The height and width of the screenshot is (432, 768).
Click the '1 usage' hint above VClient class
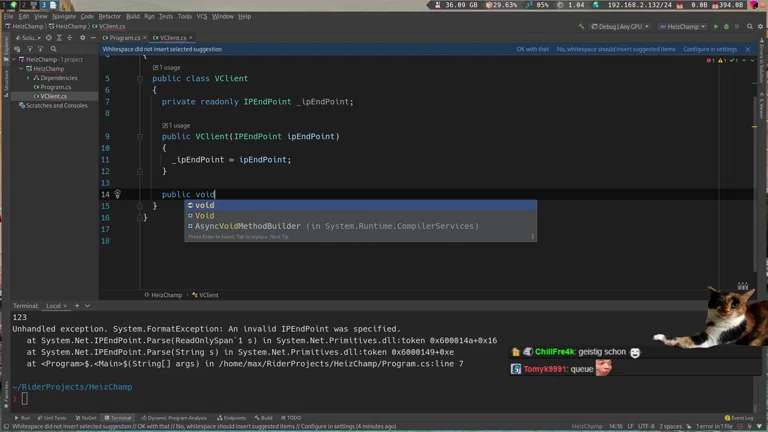click(x=167, y=68)
